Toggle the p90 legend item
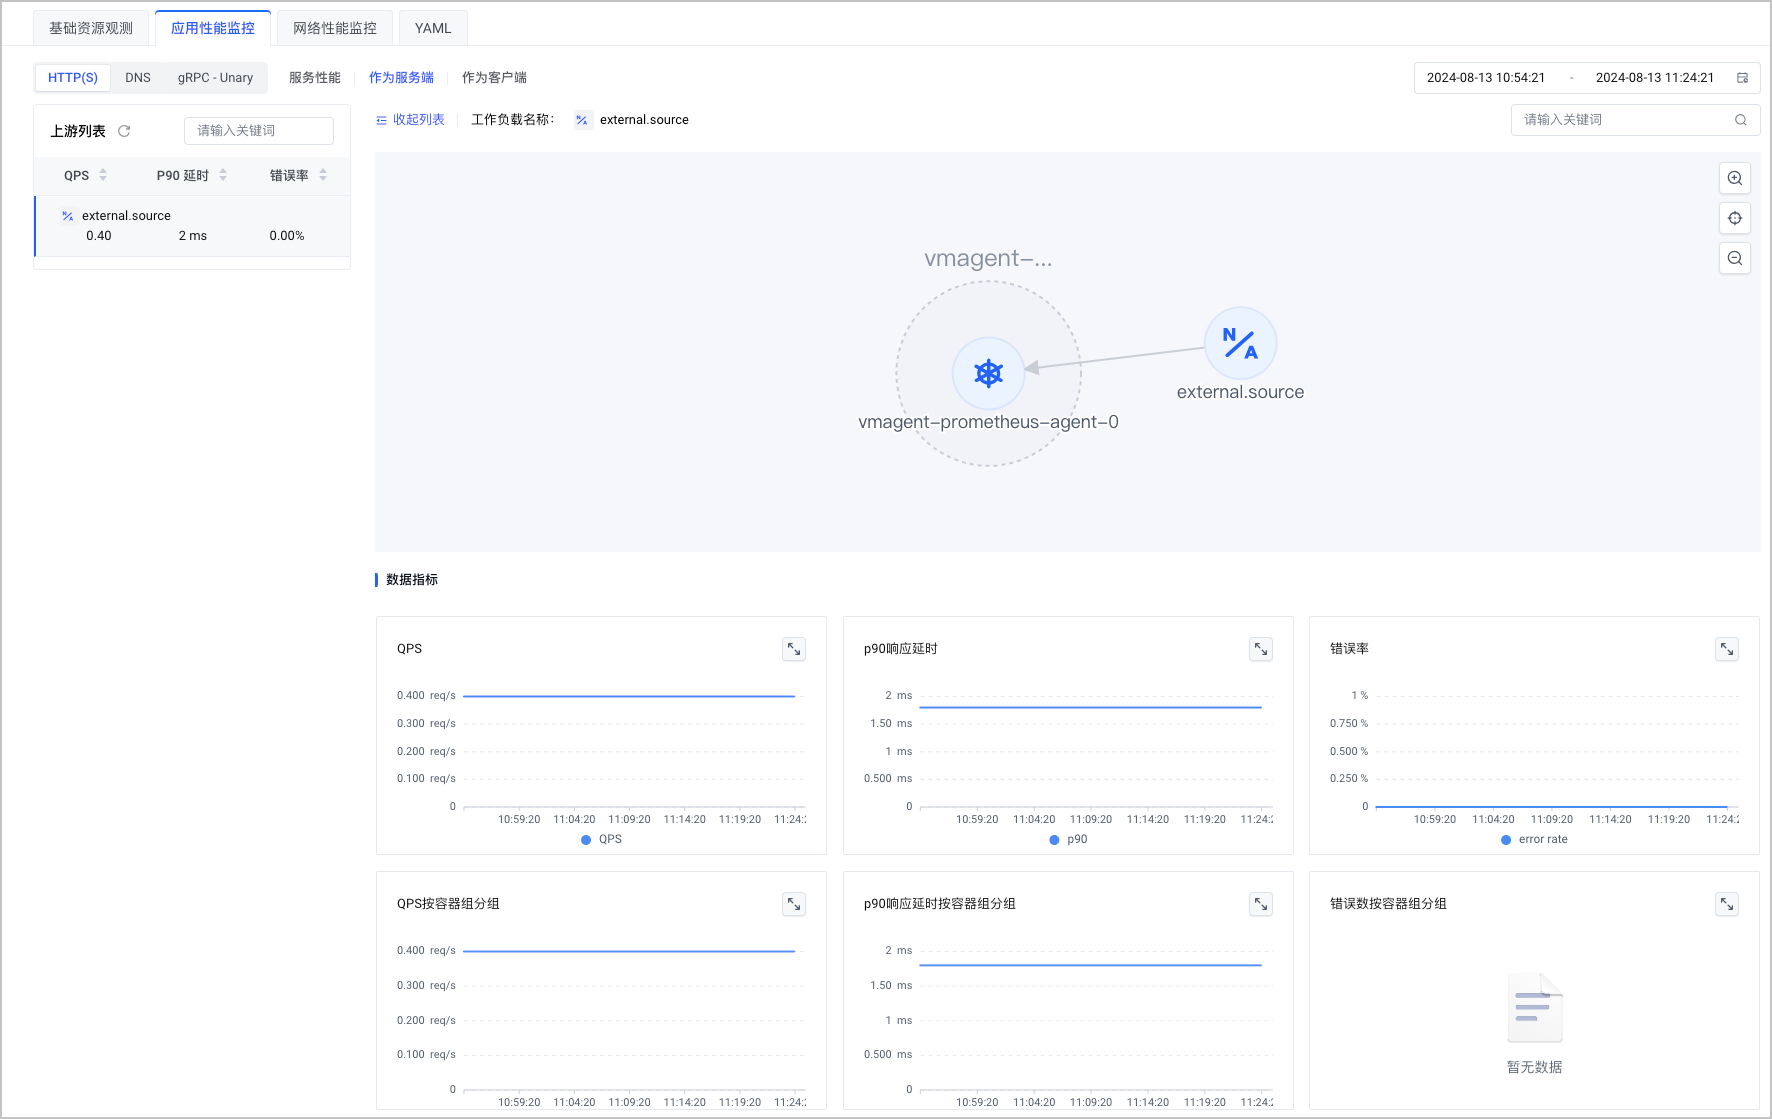 [1068, 840]
